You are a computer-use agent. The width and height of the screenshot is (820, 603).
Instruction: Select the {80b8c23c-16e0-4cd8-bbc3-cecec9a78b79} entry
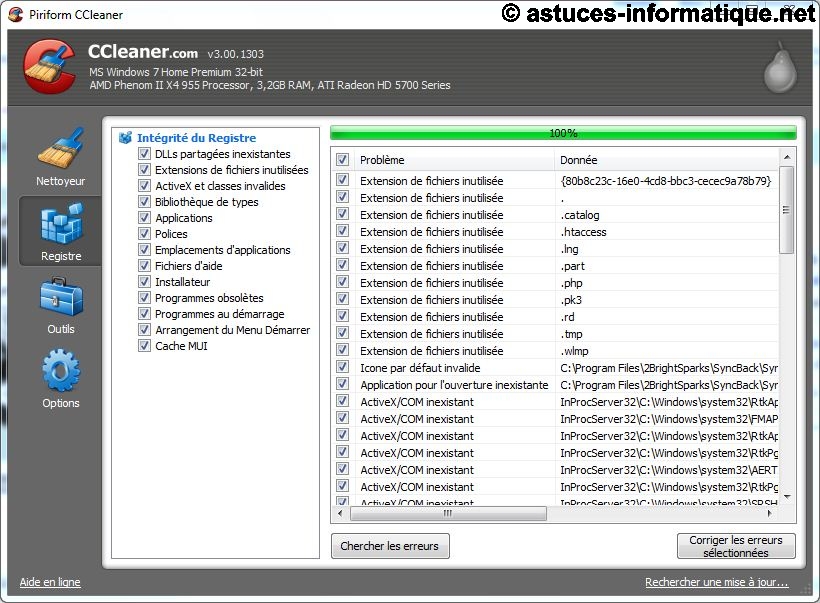pyautogui.click(x=666, y=181)
